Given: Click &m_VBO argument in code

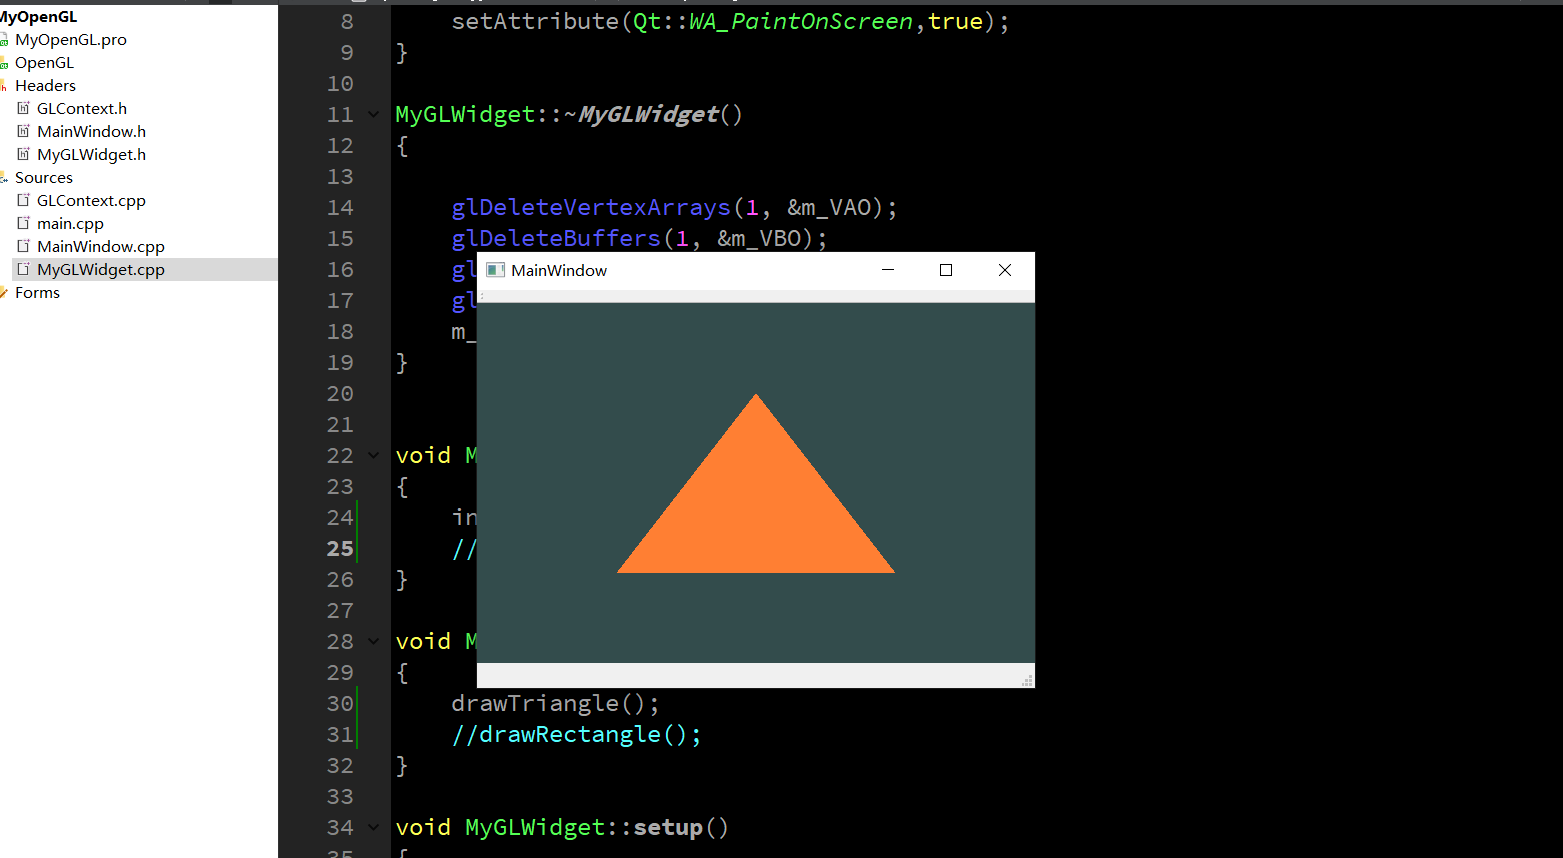Looking at the screenshot, I should [x=759, y=239].
